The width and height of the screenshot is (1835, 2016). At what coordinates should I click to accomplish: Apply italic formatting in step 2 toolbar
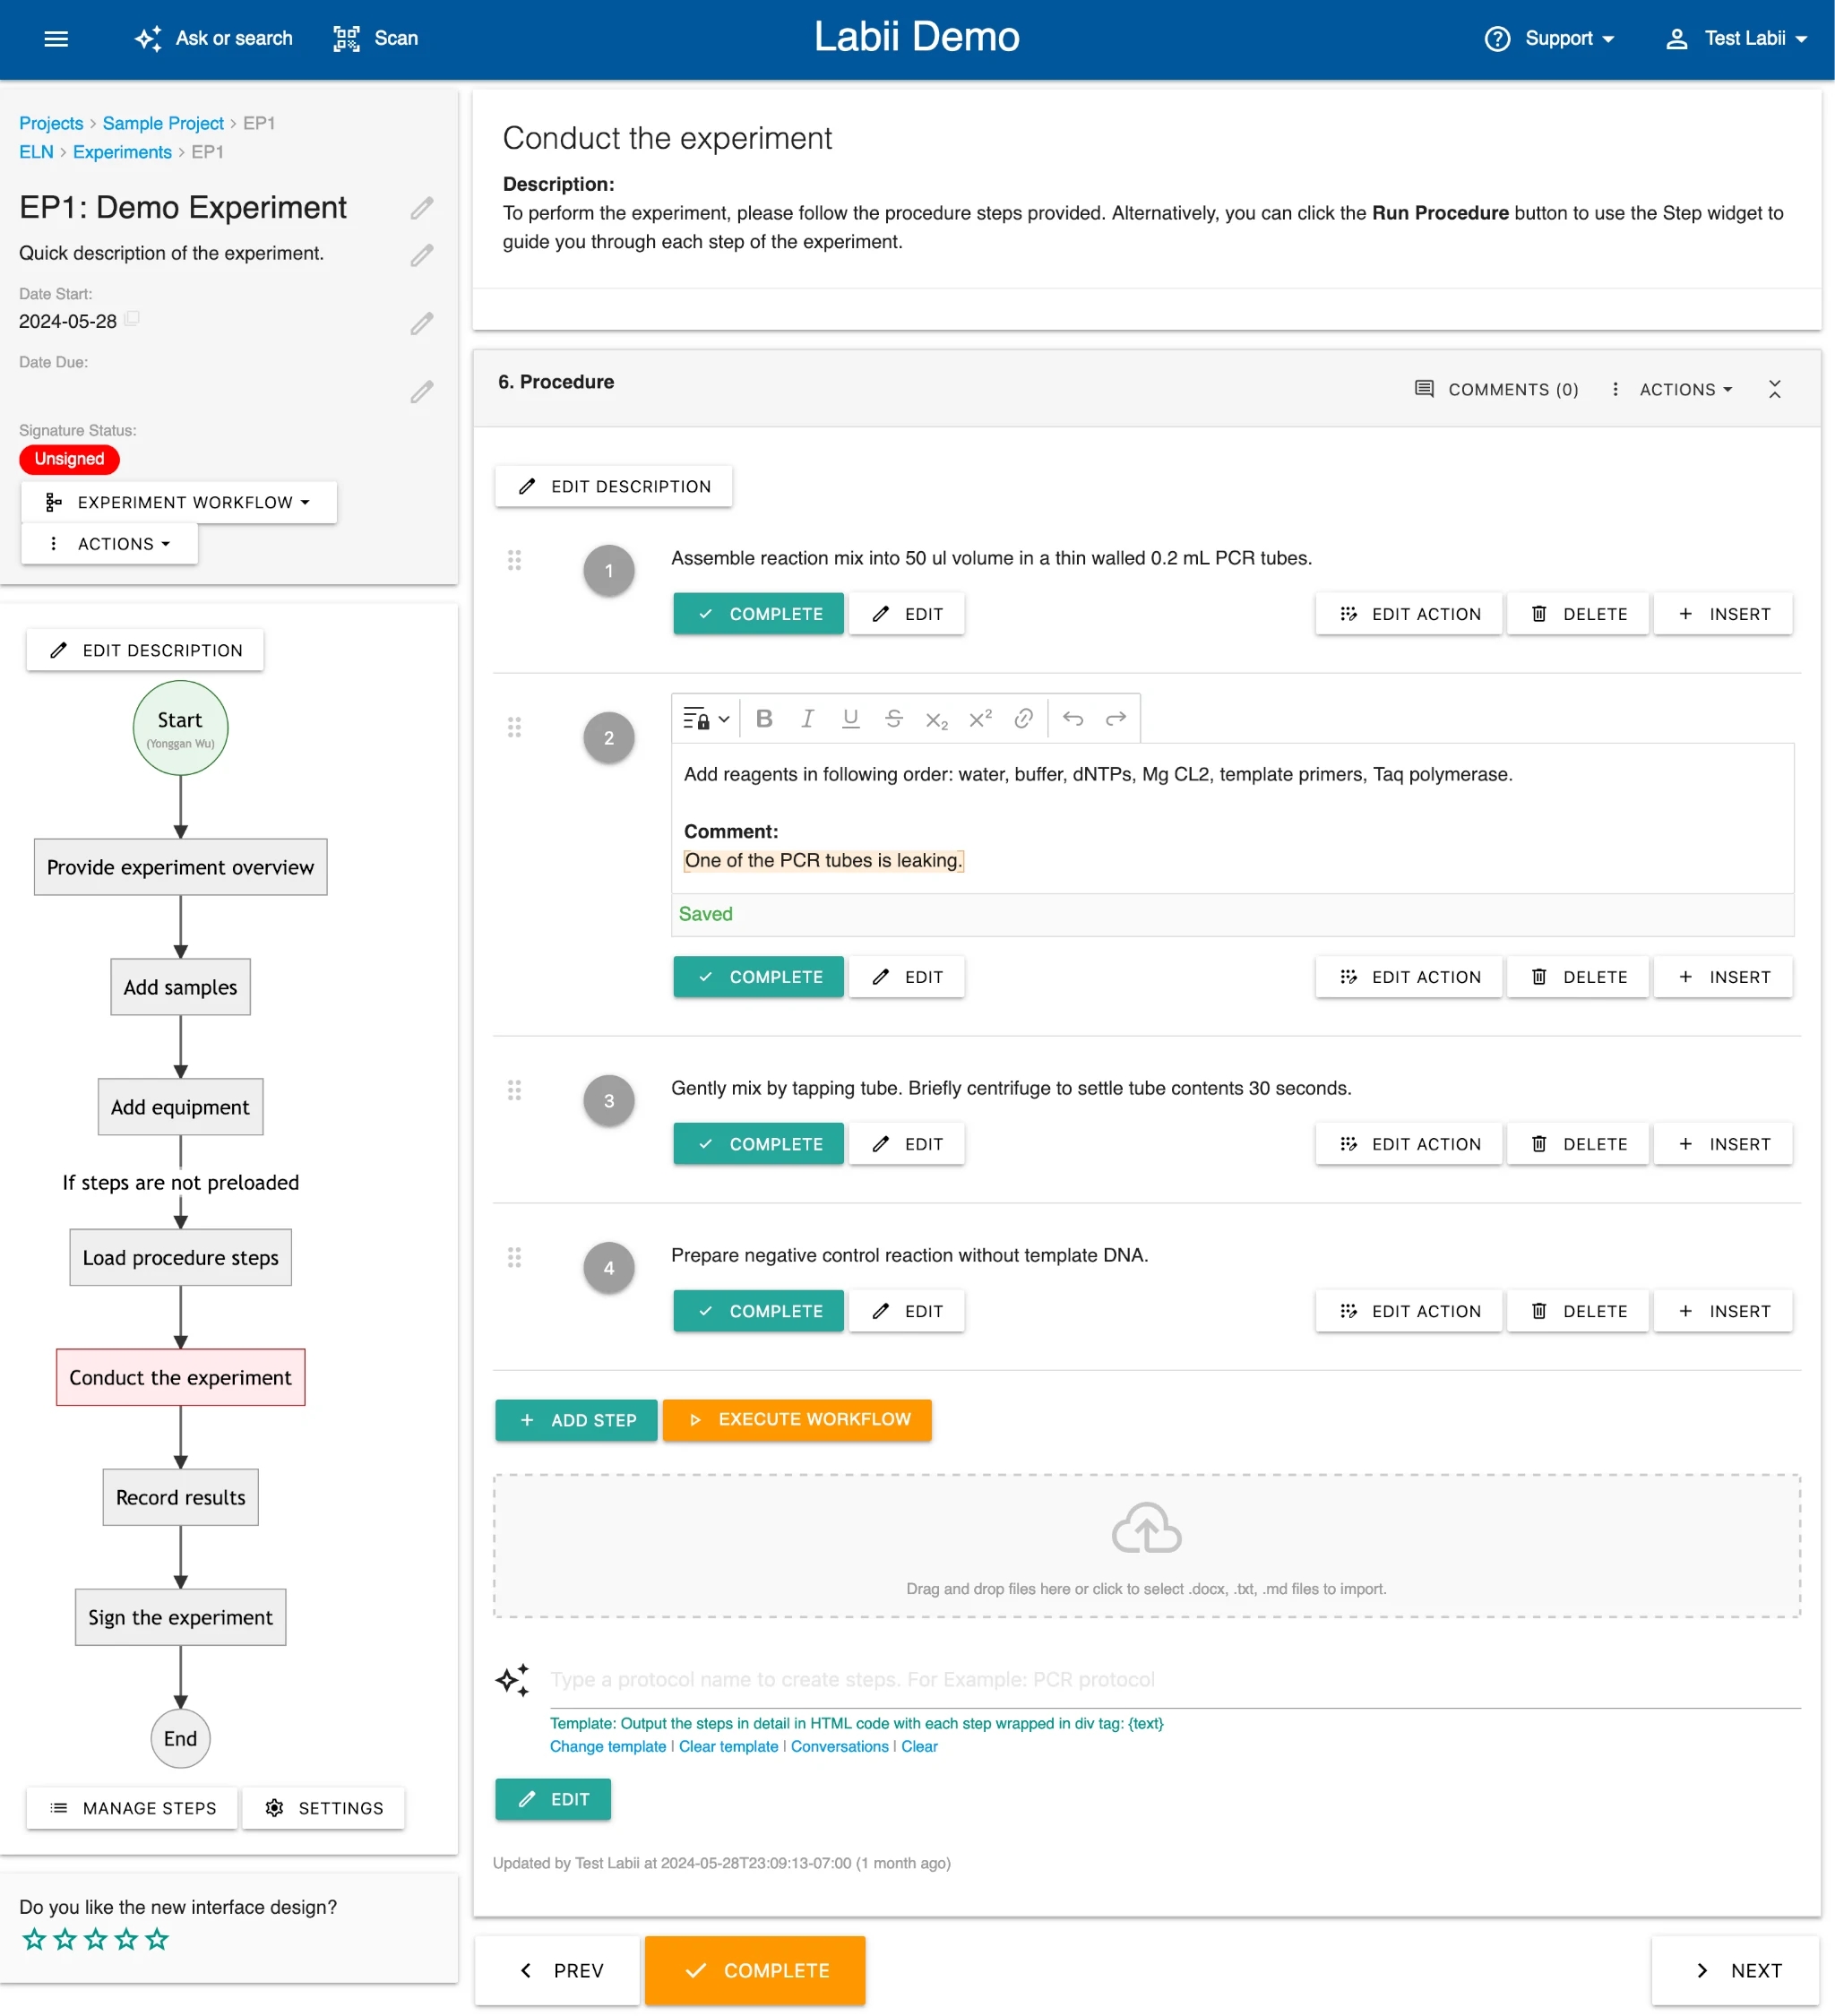click(x=807, y=718)
